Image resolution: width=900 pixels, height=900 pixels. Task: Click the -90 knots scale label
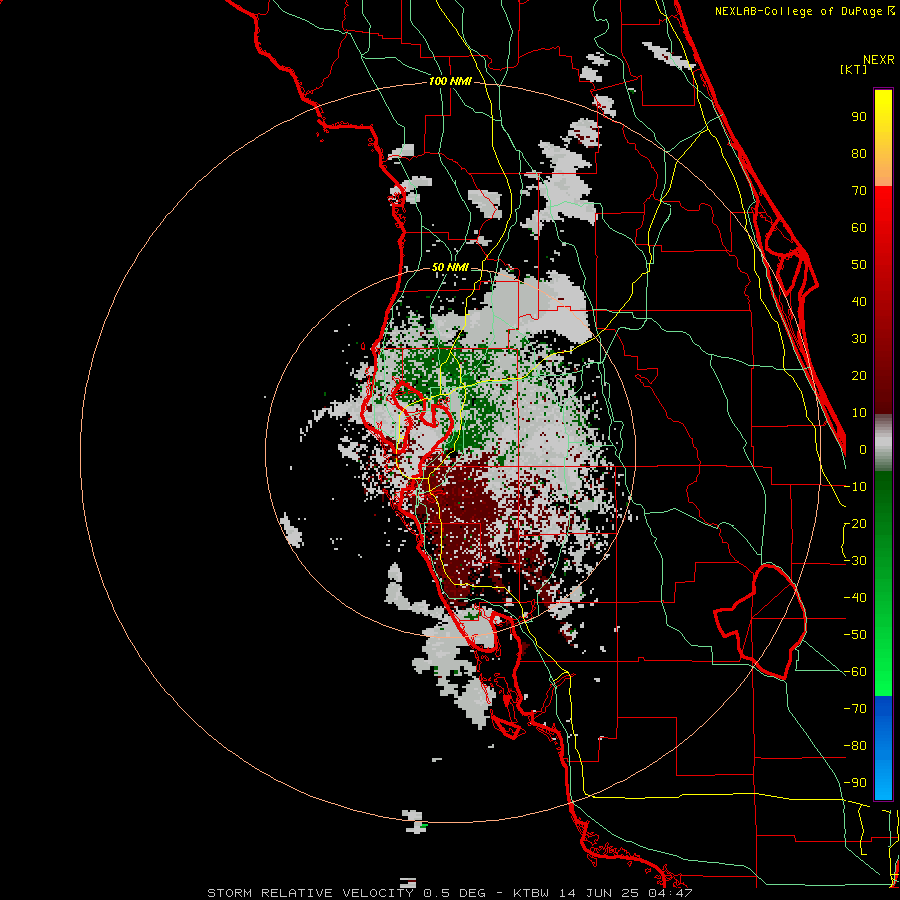(x=856, y=783)
